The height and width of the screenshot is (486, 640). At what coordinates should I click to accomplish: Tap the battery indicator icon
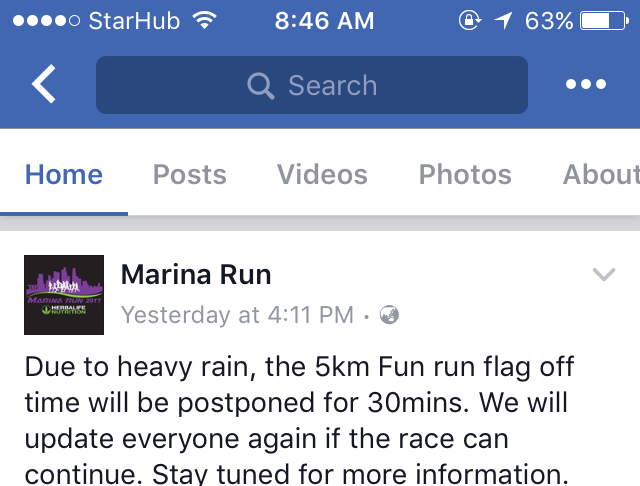click(604, 21)
